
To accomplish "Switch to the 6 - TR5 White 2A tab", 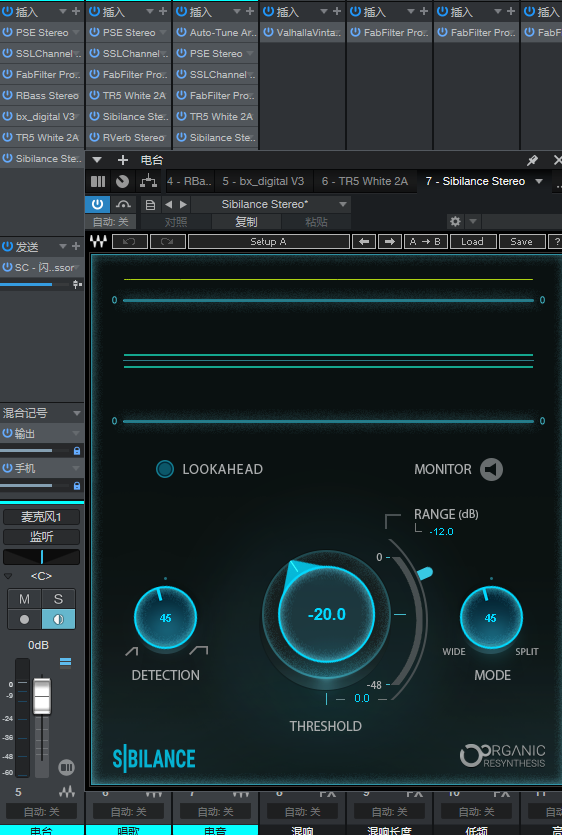I will (x=365, y=182).
